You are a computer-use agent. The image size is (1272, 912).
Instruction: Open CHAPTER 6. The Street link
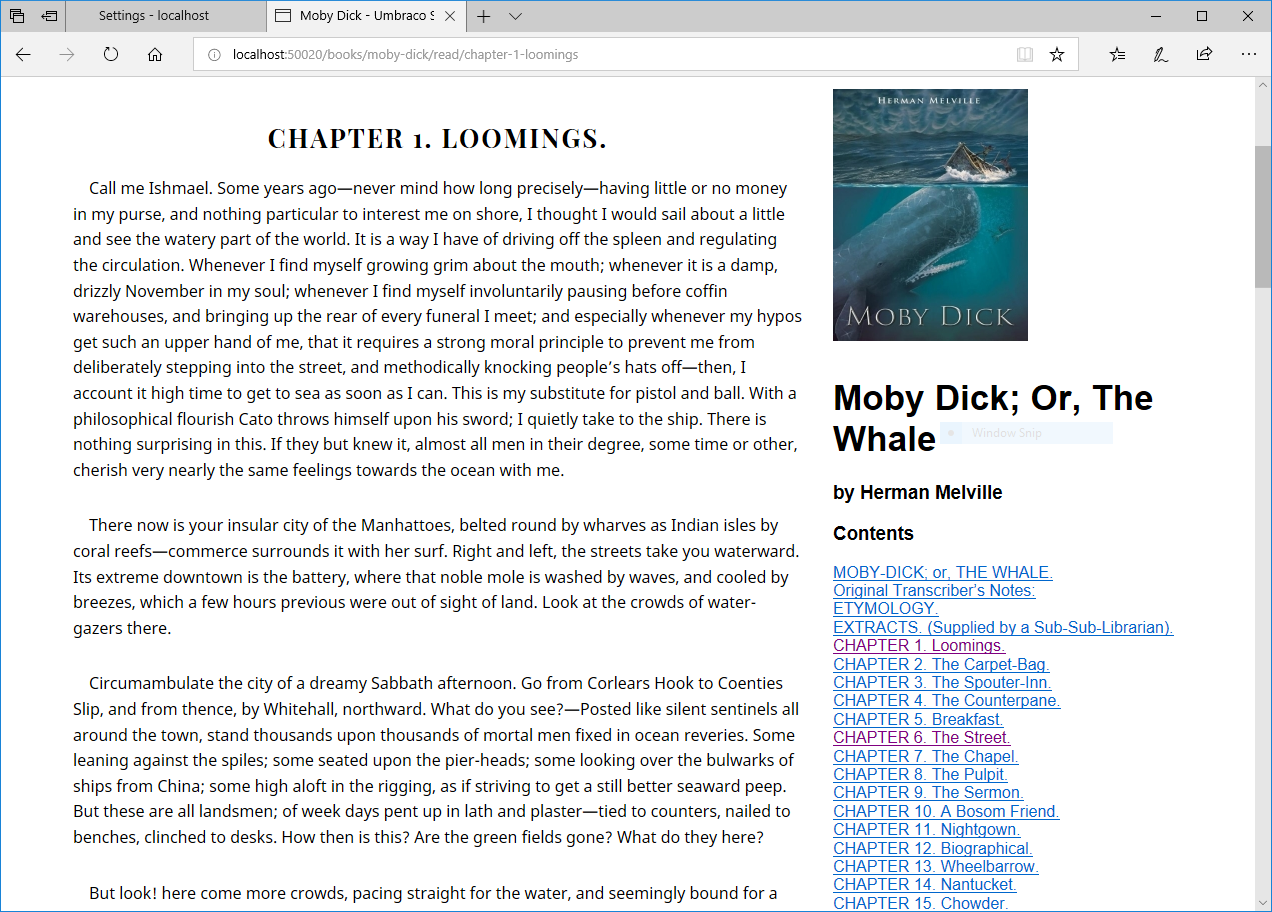(x=922, y=738)
